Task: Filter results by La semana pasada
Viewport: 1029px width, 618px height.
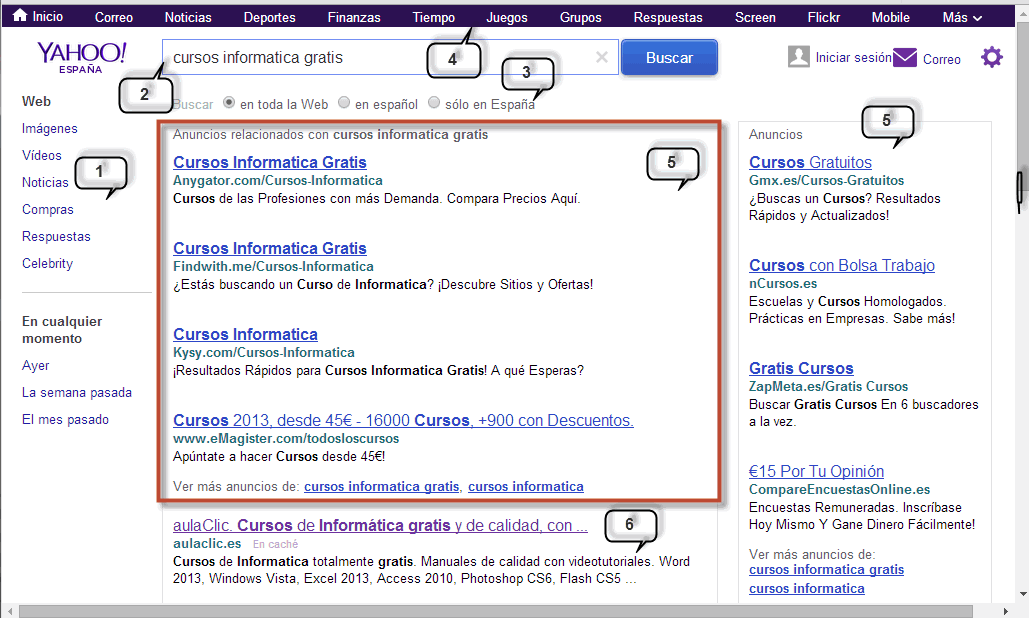Action: (x=77, y=392)
